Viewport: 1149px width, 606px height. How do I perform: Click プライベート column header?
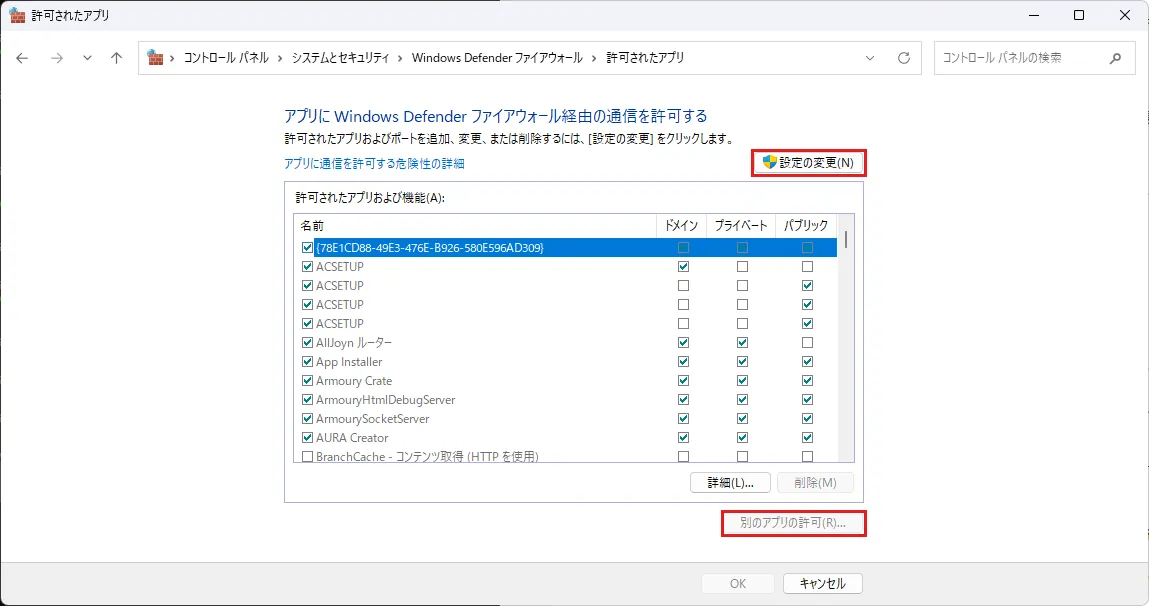click(741, 226)
